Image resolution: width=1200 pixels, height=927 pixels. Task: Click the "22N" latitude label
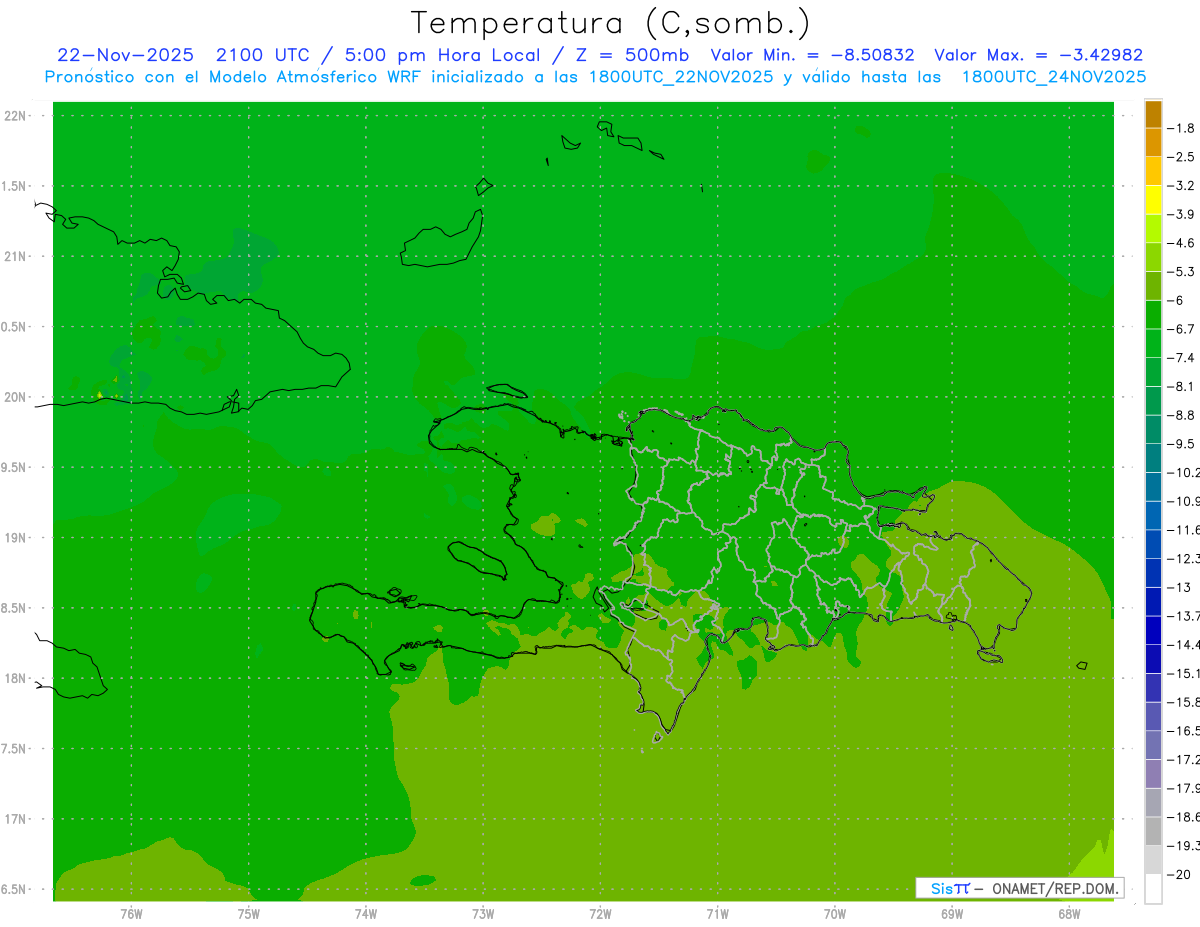click(x=15, y=116)
